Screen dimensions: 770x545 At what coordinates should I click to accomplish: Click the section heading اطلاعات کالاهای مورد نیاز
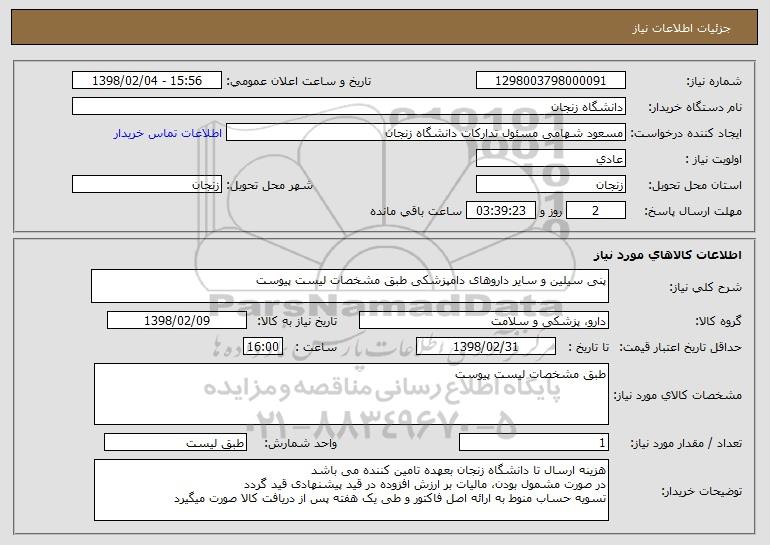(x=667, y=255)
